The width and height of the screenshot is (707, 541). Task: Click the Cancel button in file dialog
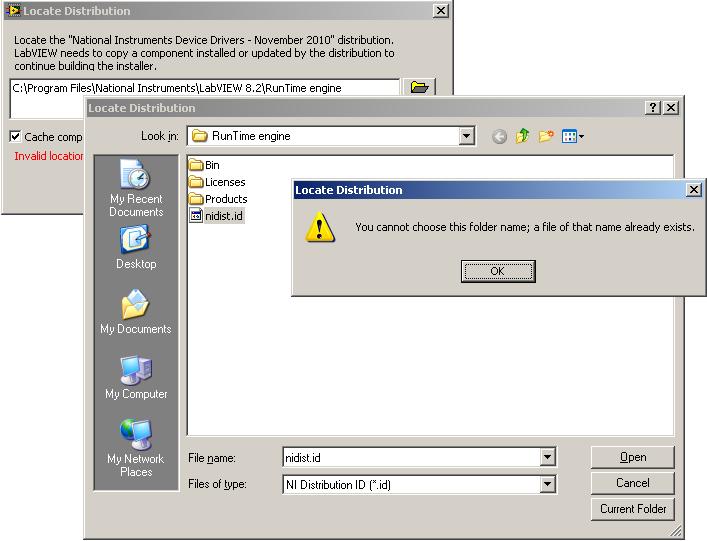click(x=633, y=483)
